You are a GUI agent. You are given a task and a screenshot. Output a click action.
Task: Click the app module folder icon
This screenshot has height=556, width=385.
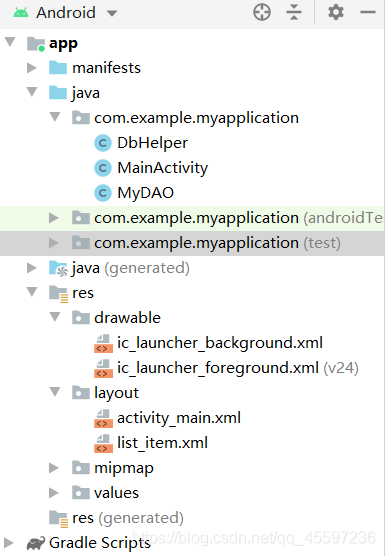click(36, 44)
